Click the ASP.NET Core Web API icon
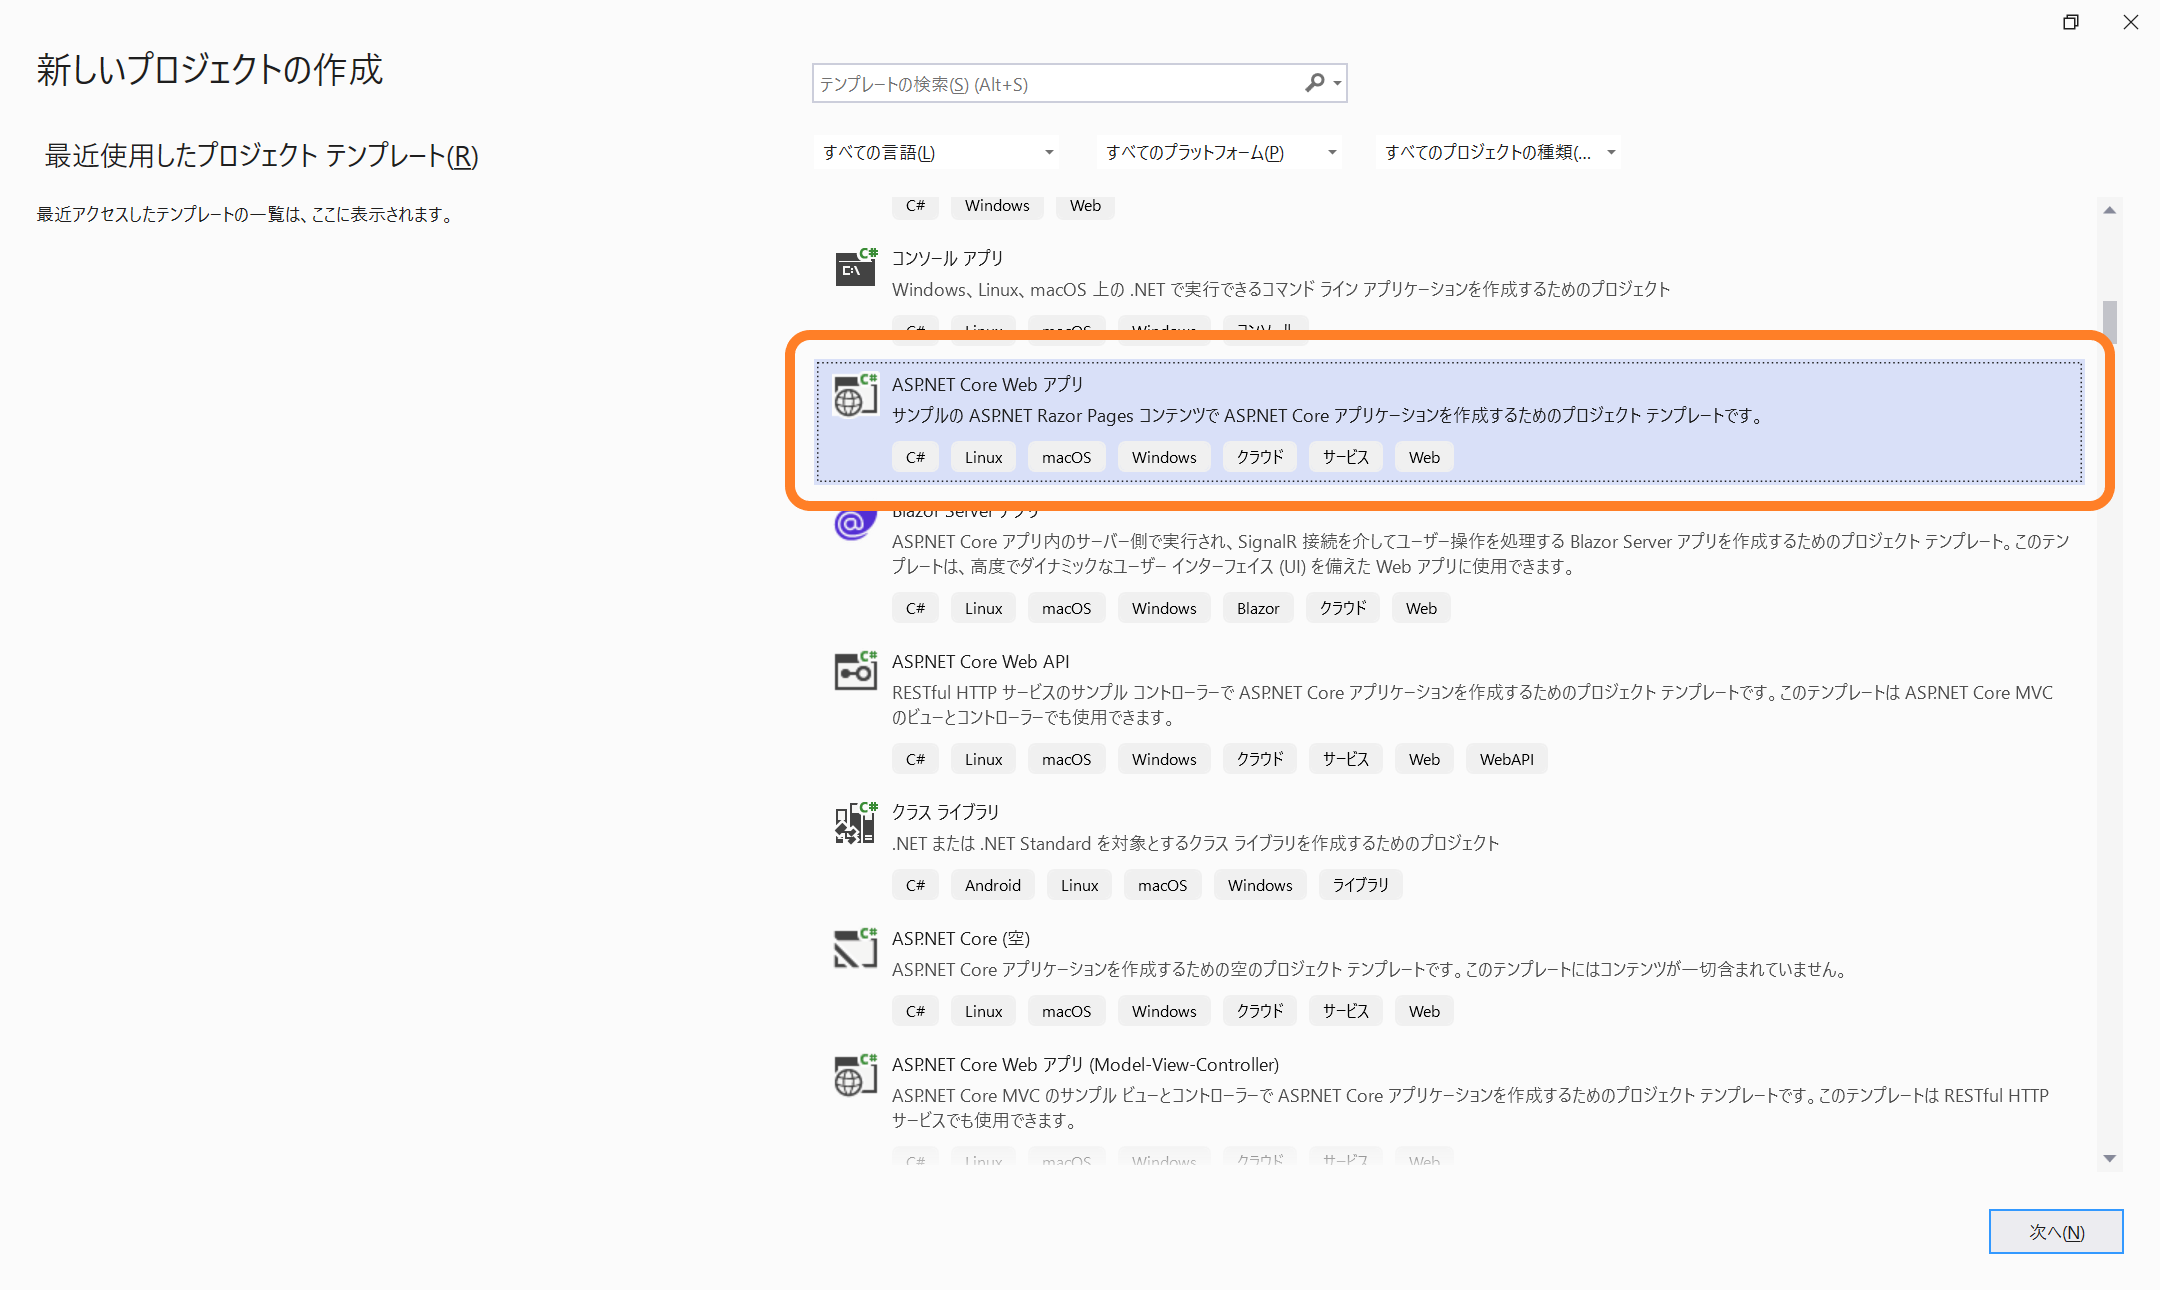Image resolution: width=2160 pixels, height=1290 pixels. 856,671
